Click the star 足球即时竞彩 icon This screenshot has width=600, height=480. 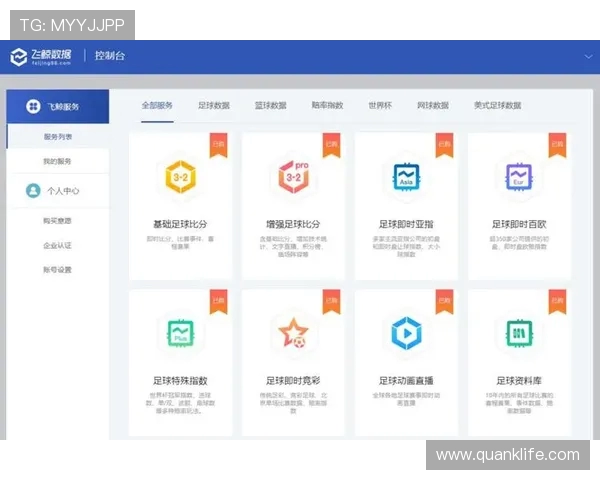click(293, 333)
